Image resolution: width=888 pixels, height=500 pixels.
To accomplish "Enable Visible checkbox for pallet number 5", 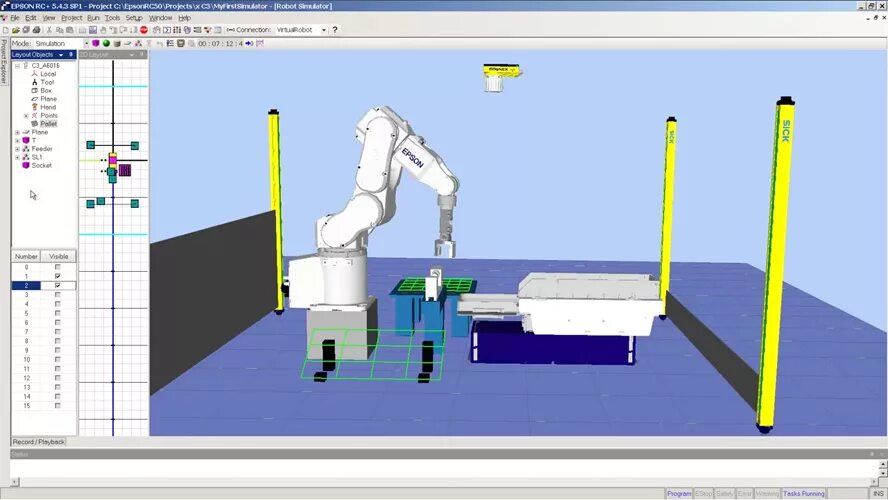I will (57, 313).
